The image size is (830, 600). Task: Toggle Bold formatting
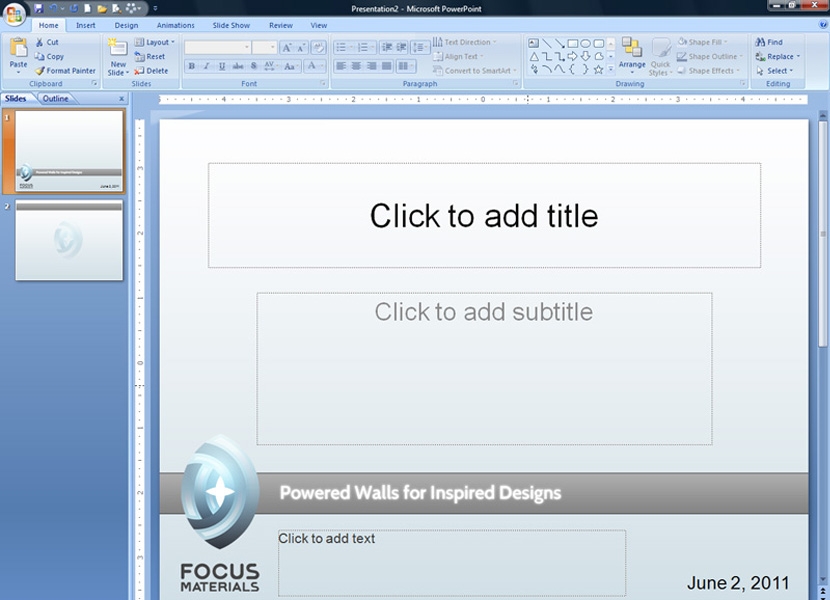[192, 66]
